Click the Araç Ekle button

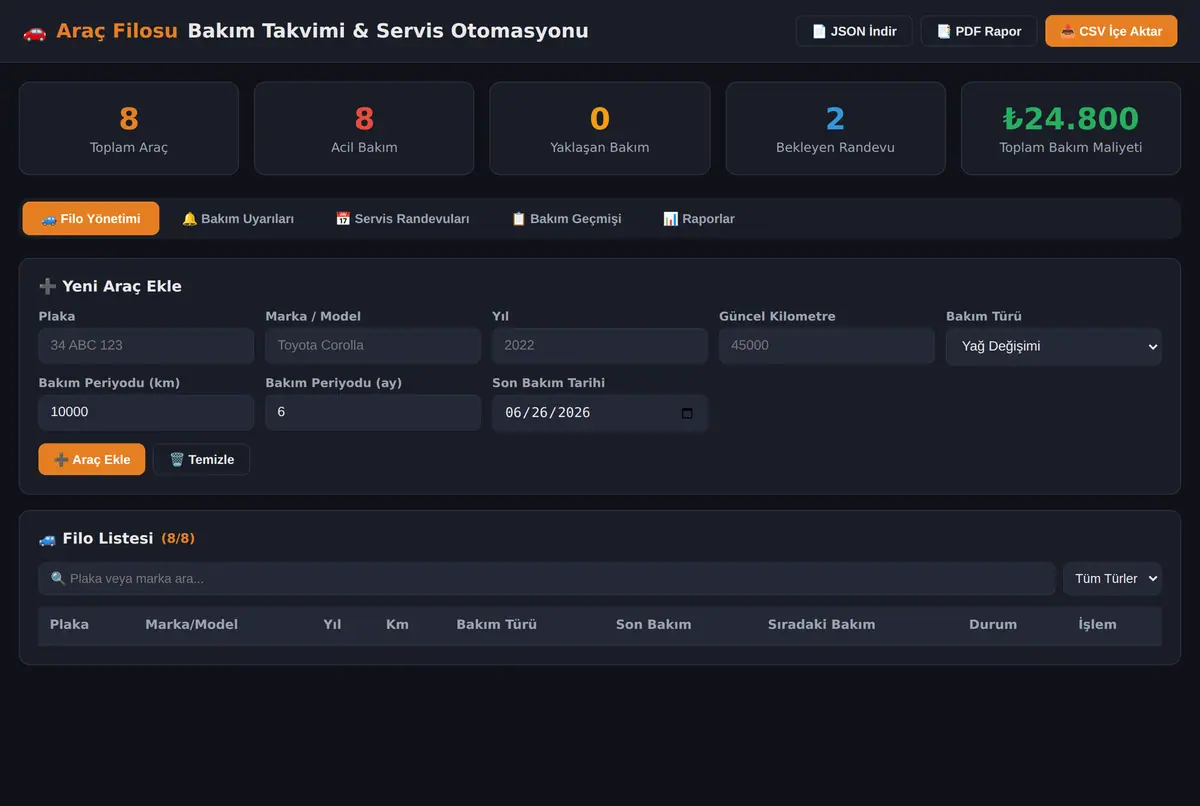point(92,459)
